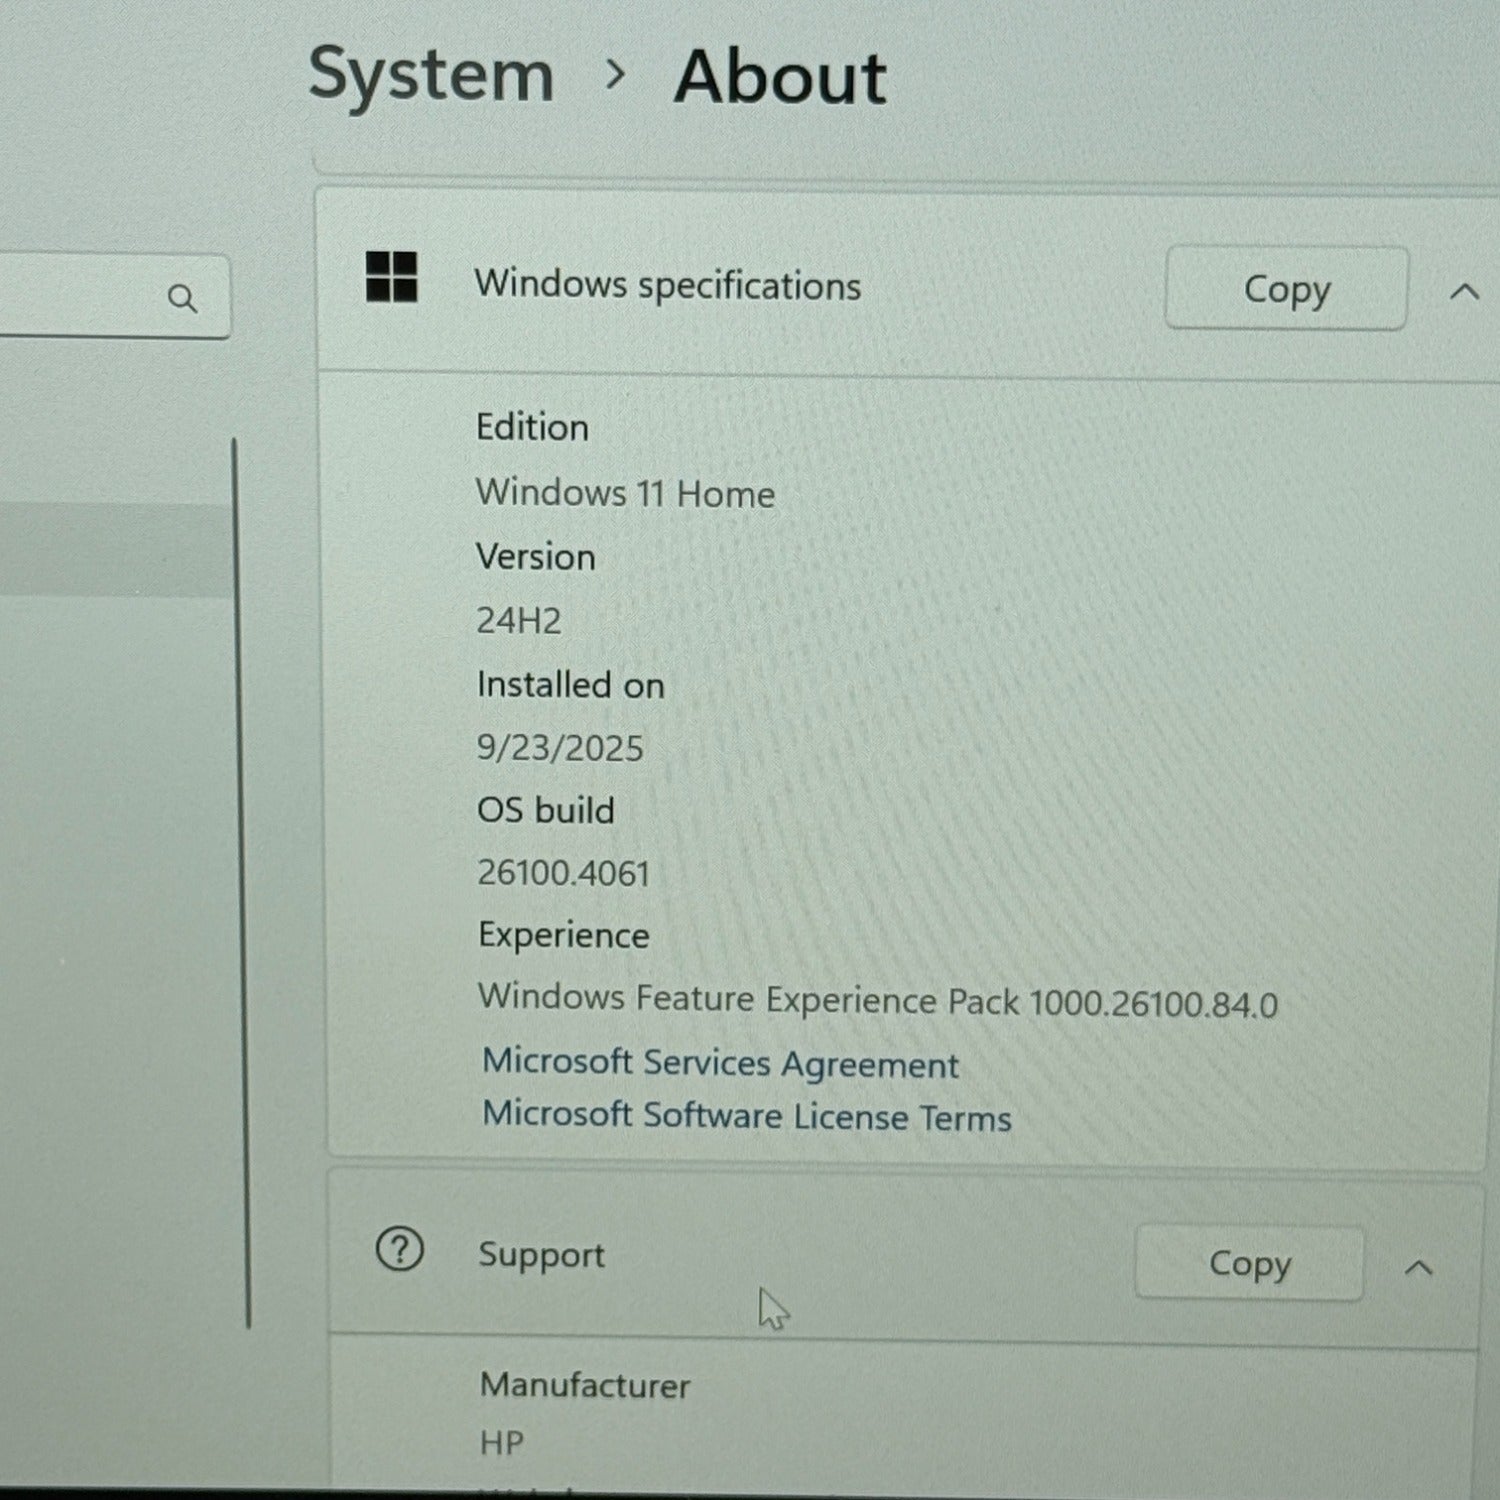The image size is (1500, 1500).
Task: Click the sidebar vertical scrollbar
Action: coord(241,883)
